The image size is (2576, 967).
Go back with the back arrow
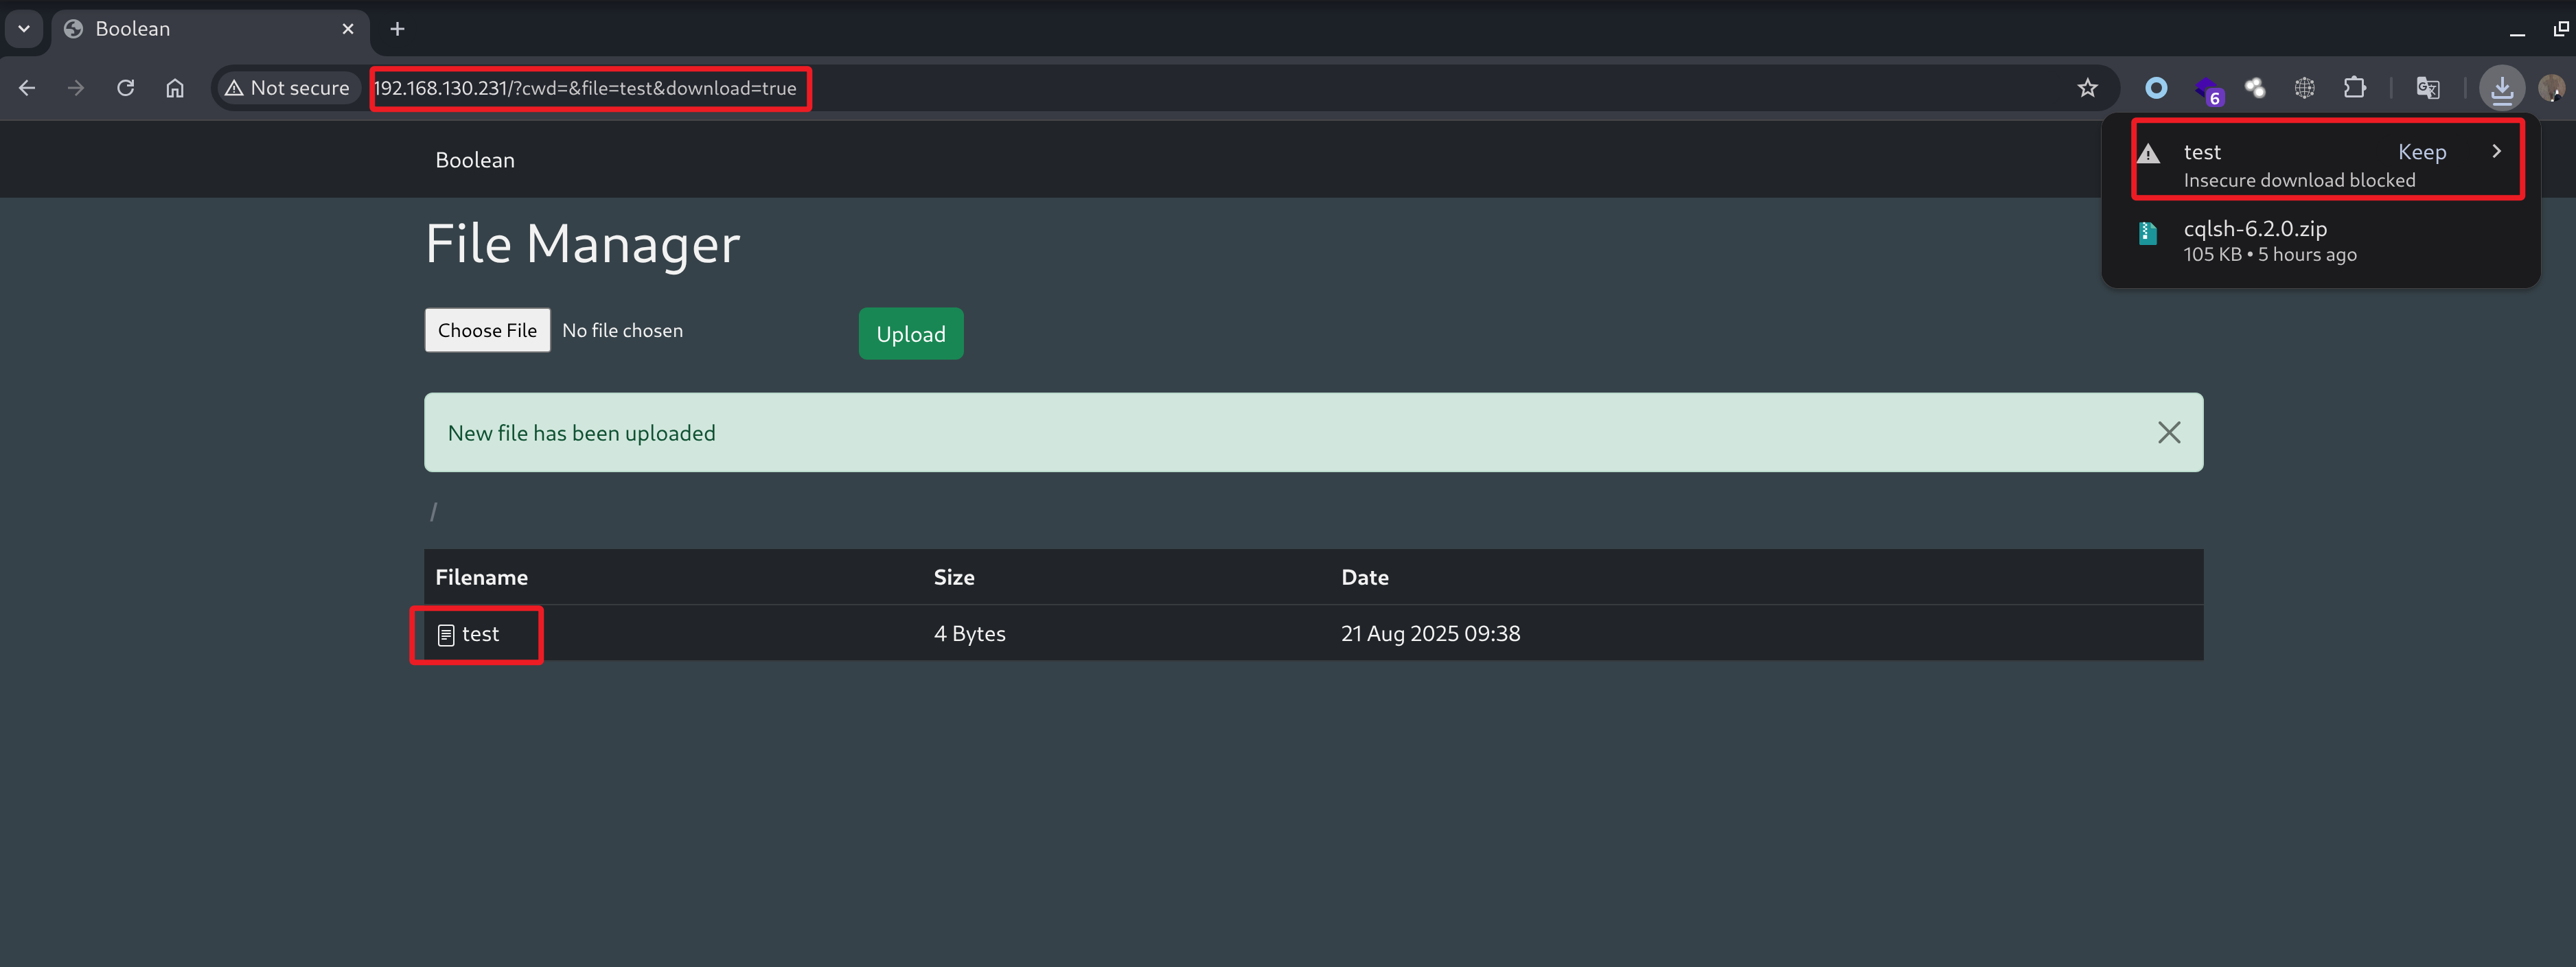point(27,88)
